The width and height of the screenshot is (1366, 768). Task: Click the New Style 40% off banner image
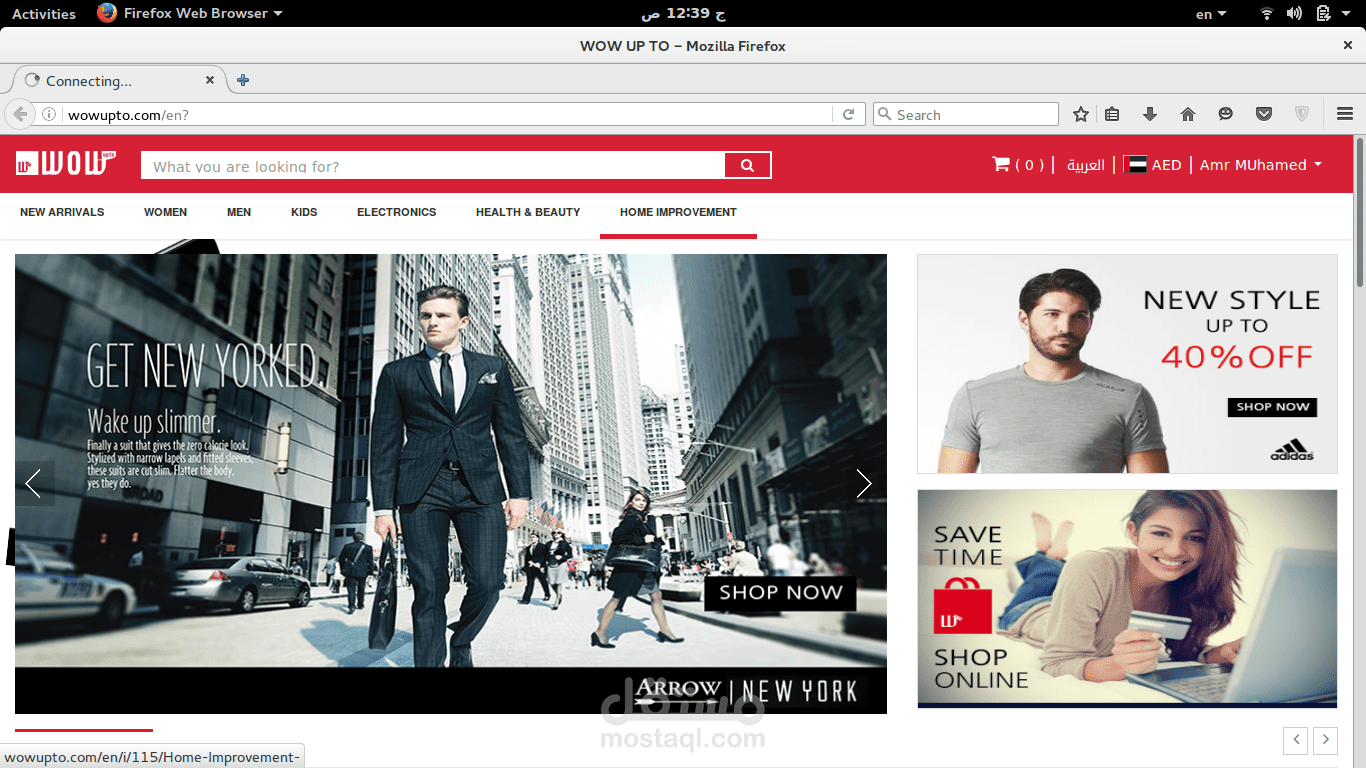(x=1127, y=364)
